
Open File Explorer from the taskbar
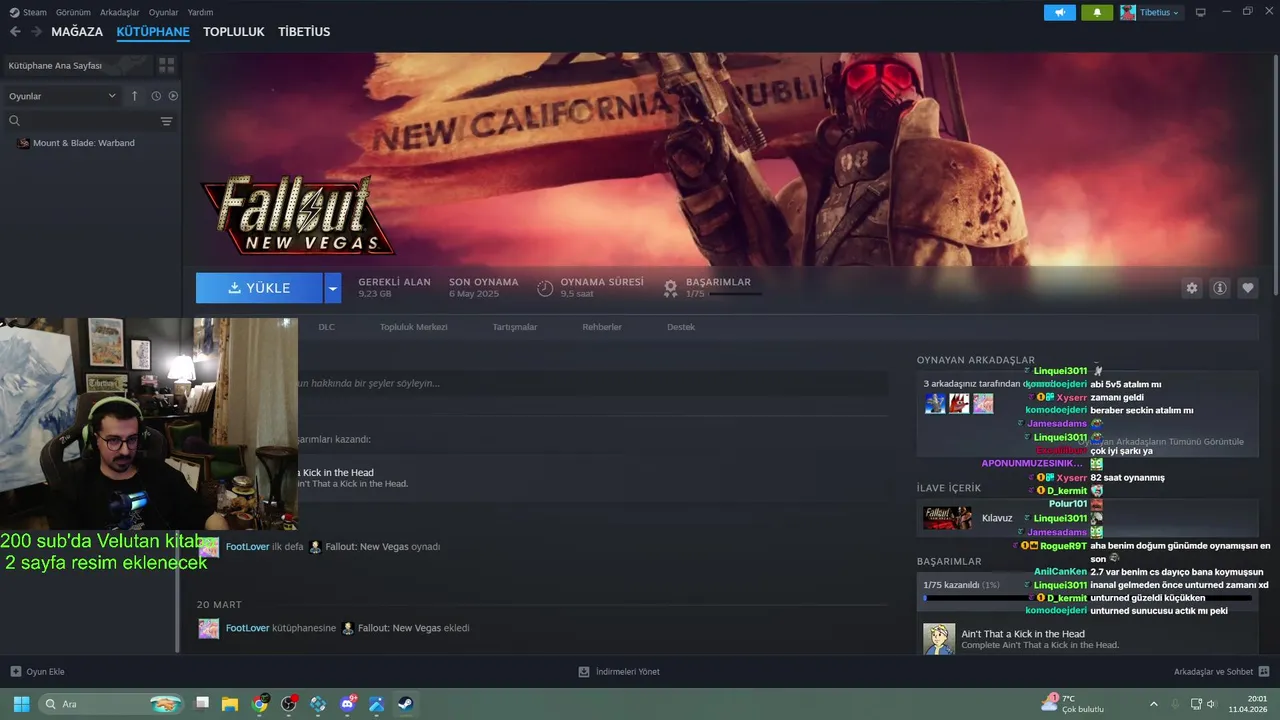tap(230, 704)
